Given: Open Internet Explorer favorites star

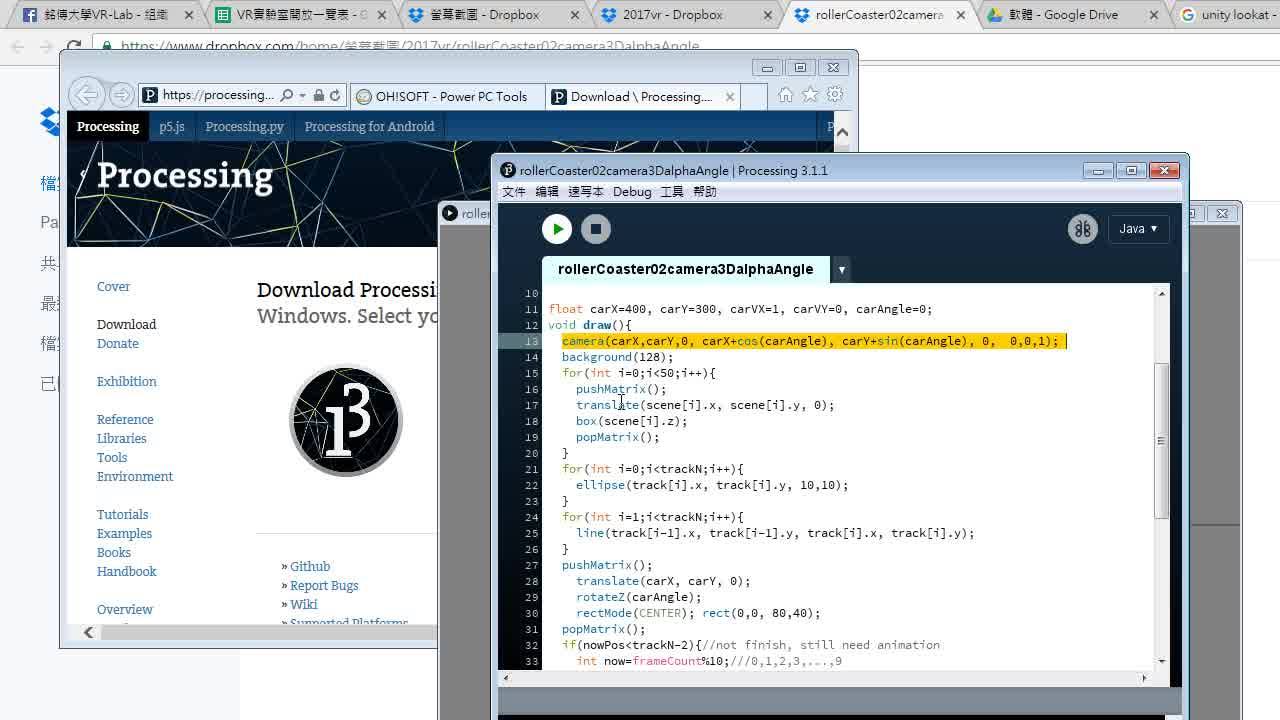Looking at the screenshot, I should pos(810,94).
